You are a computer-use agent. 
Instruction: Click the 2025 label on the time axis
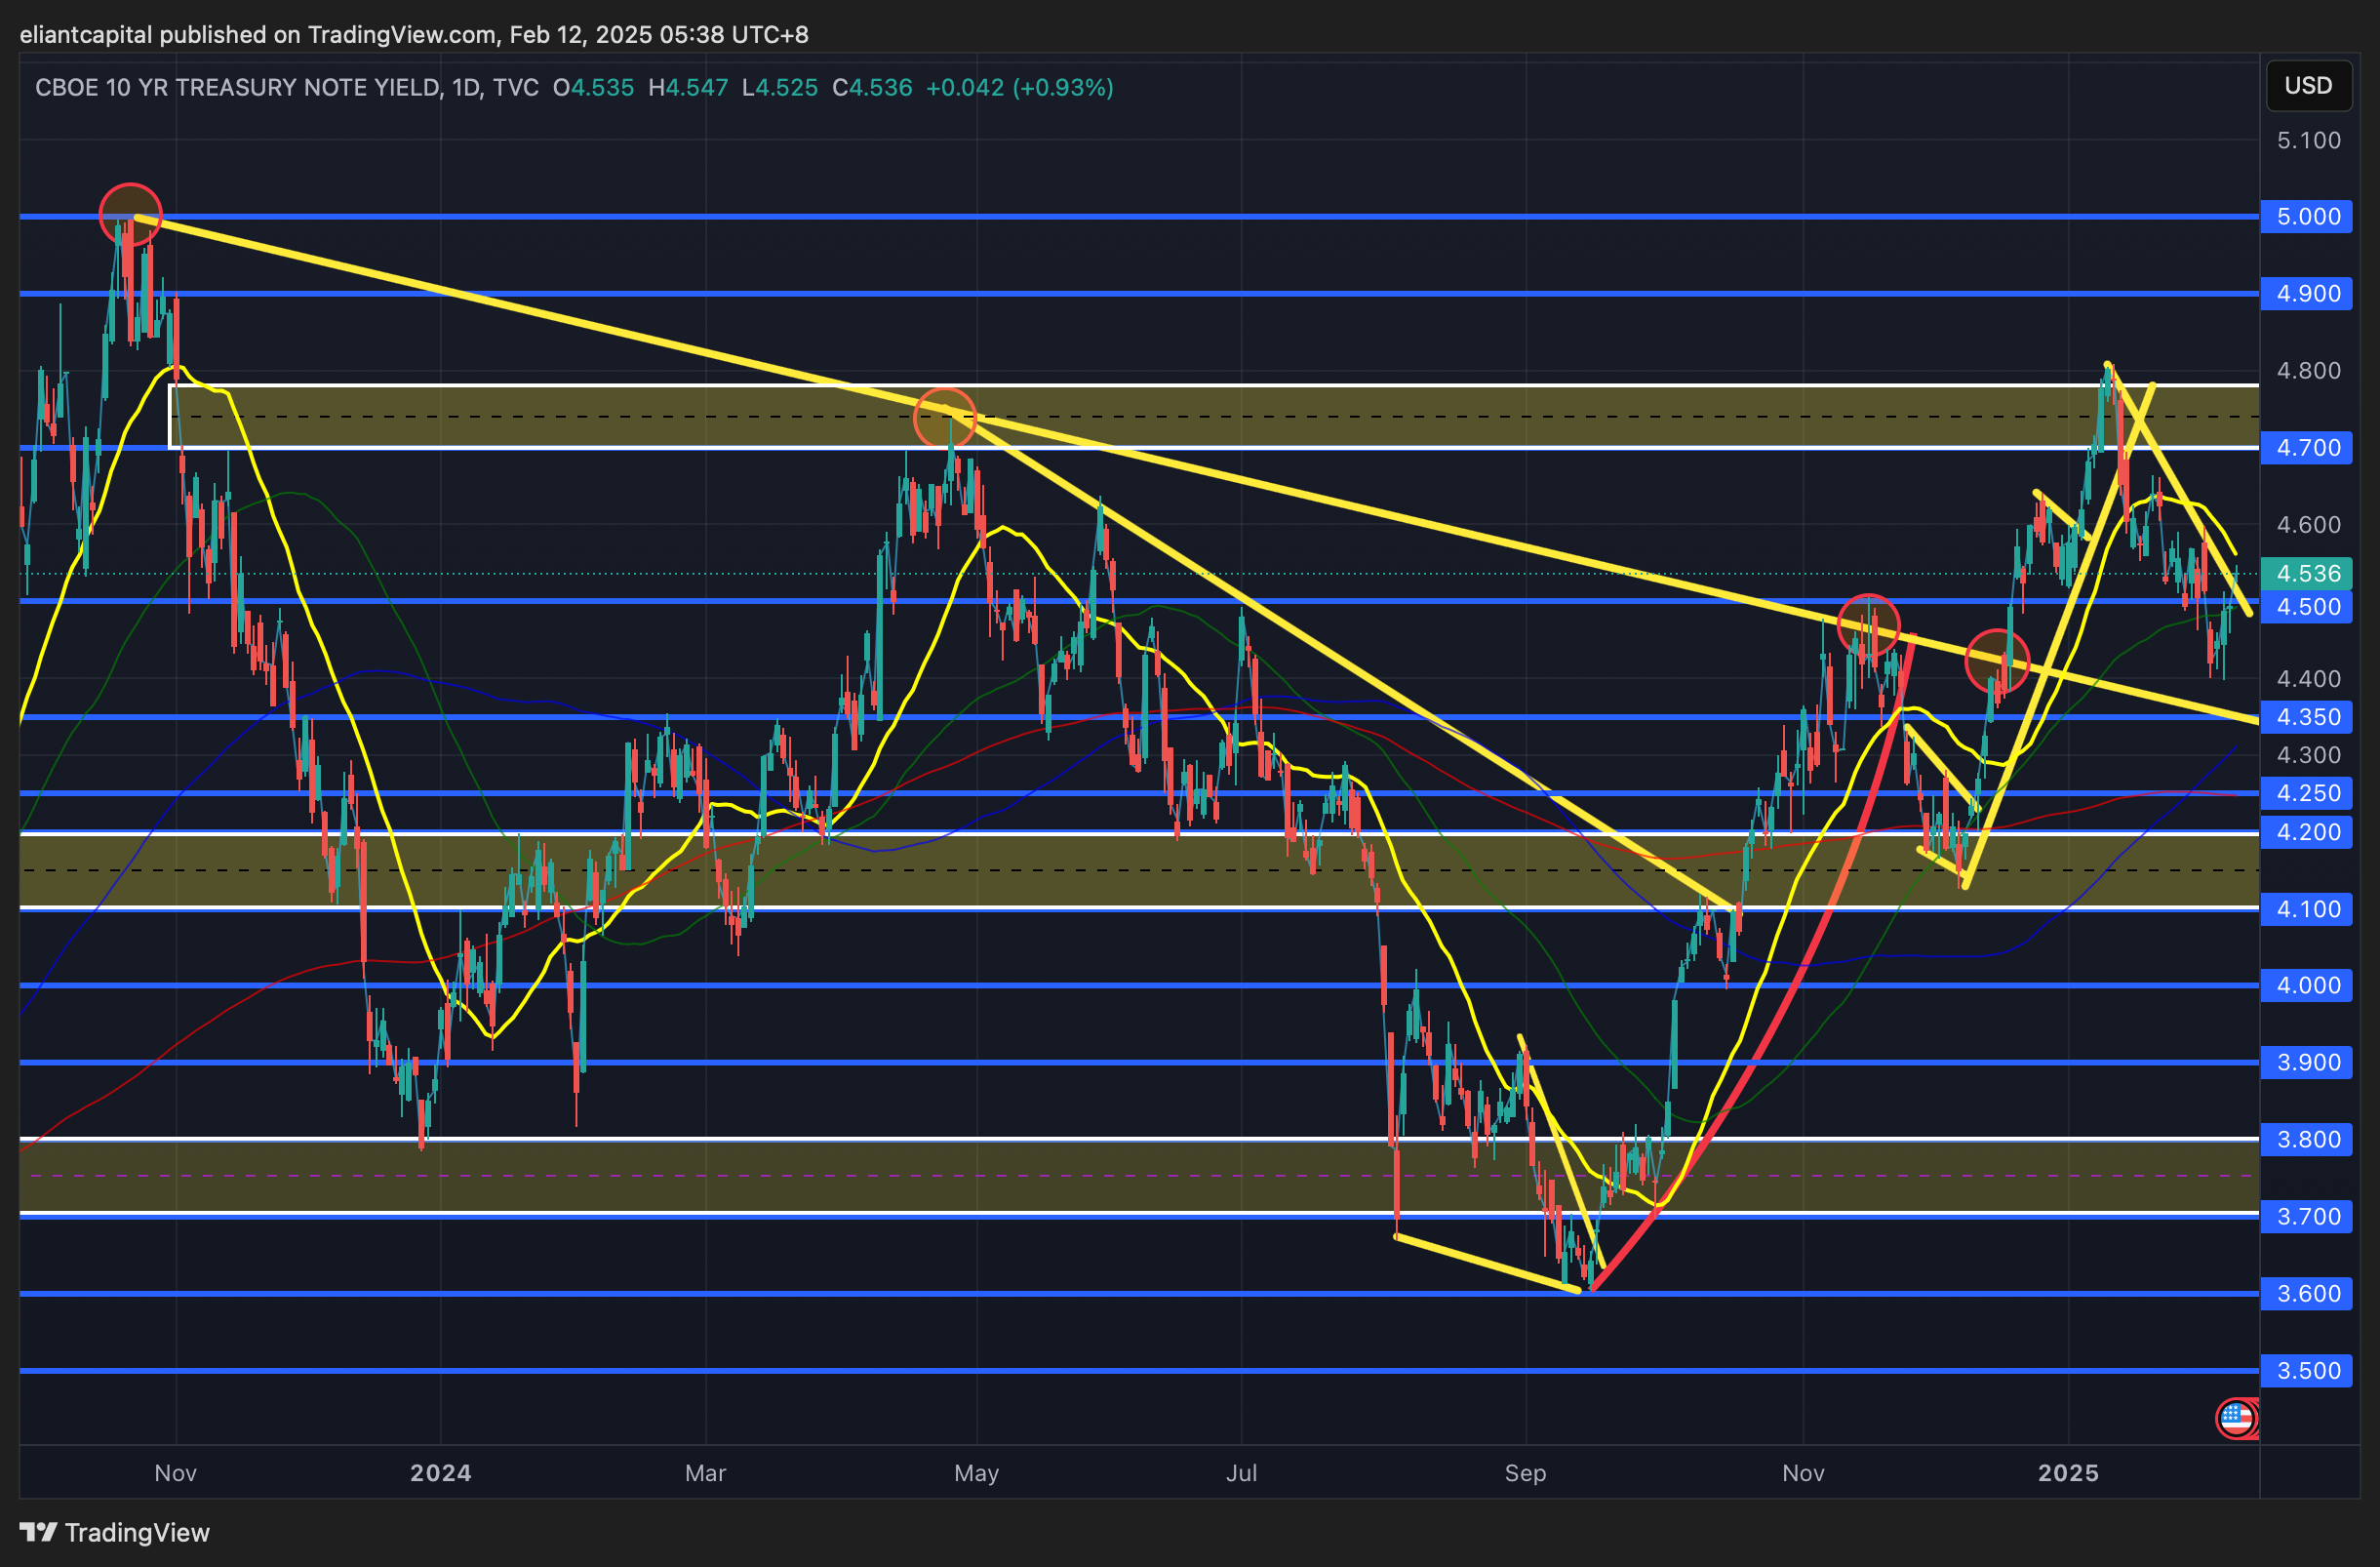2067,1473
